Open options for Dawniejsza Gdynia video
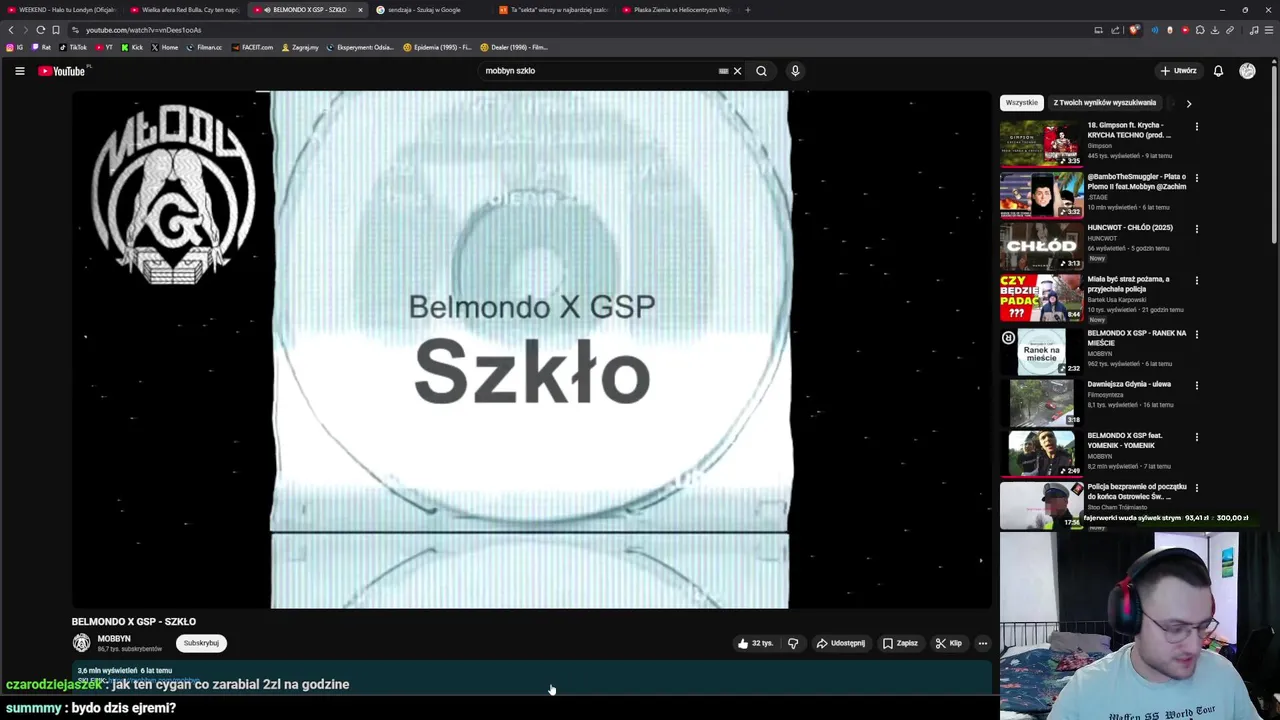This screenshot has width=1280, height=720. coord(1196,385)
